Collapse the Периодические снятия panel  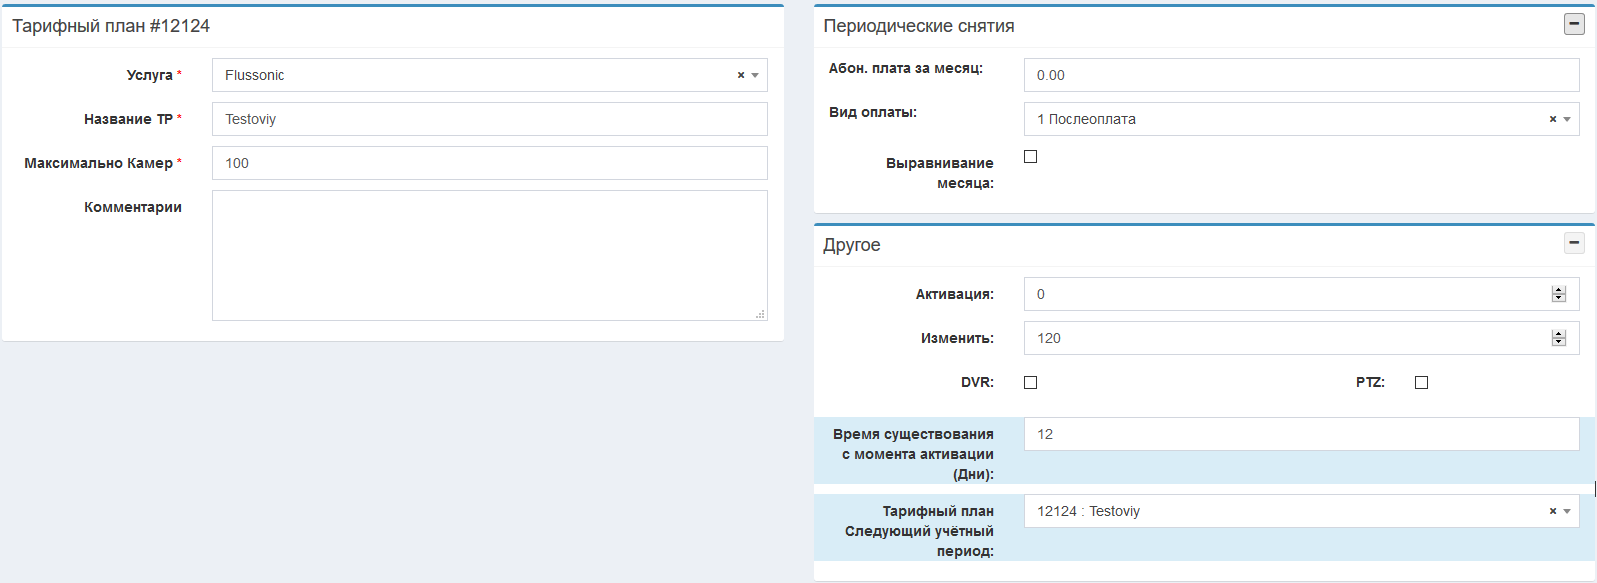pyautogui.click(x=1574, y=24)
